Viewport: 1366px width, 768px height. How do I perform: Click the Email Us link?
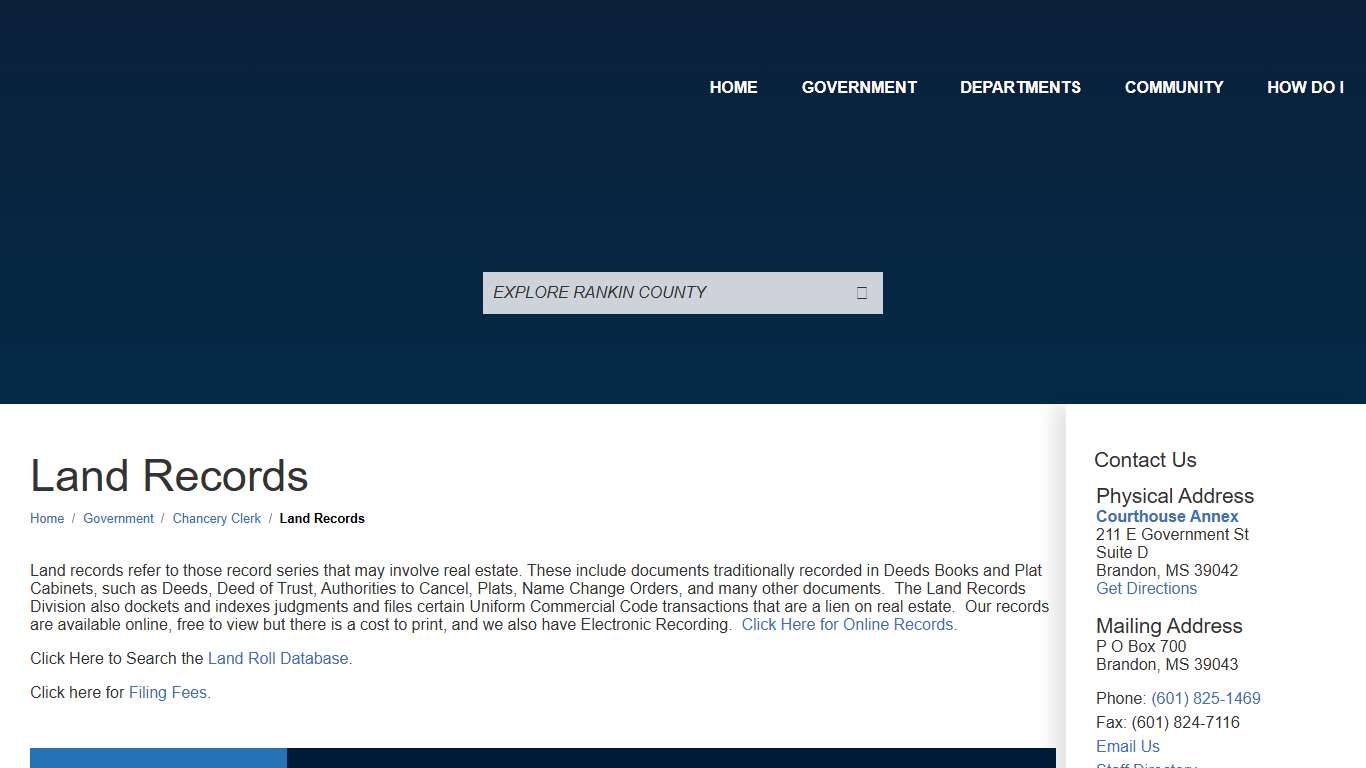pyautogui.click(x=1127, y=746)
